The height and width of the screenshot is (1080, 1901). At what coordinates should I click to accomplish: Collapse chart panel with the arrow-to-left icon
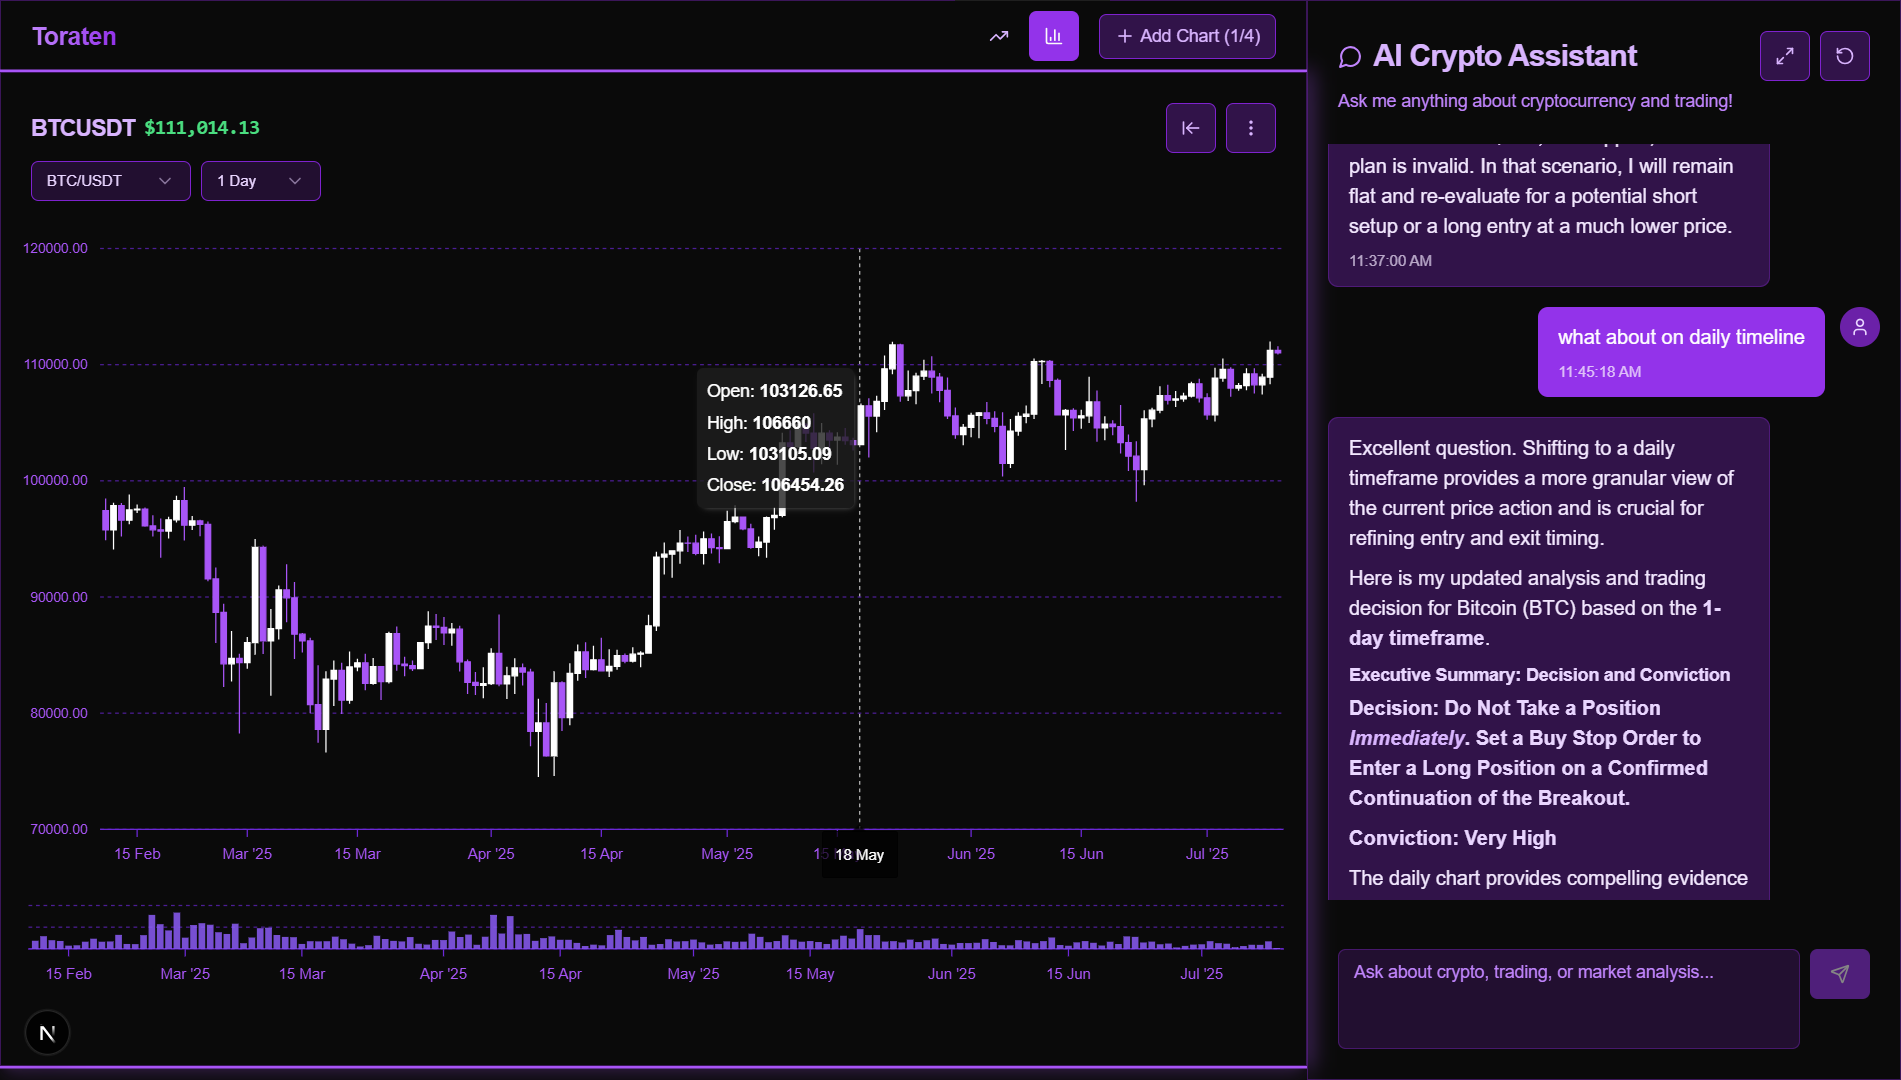[1190, 128]
